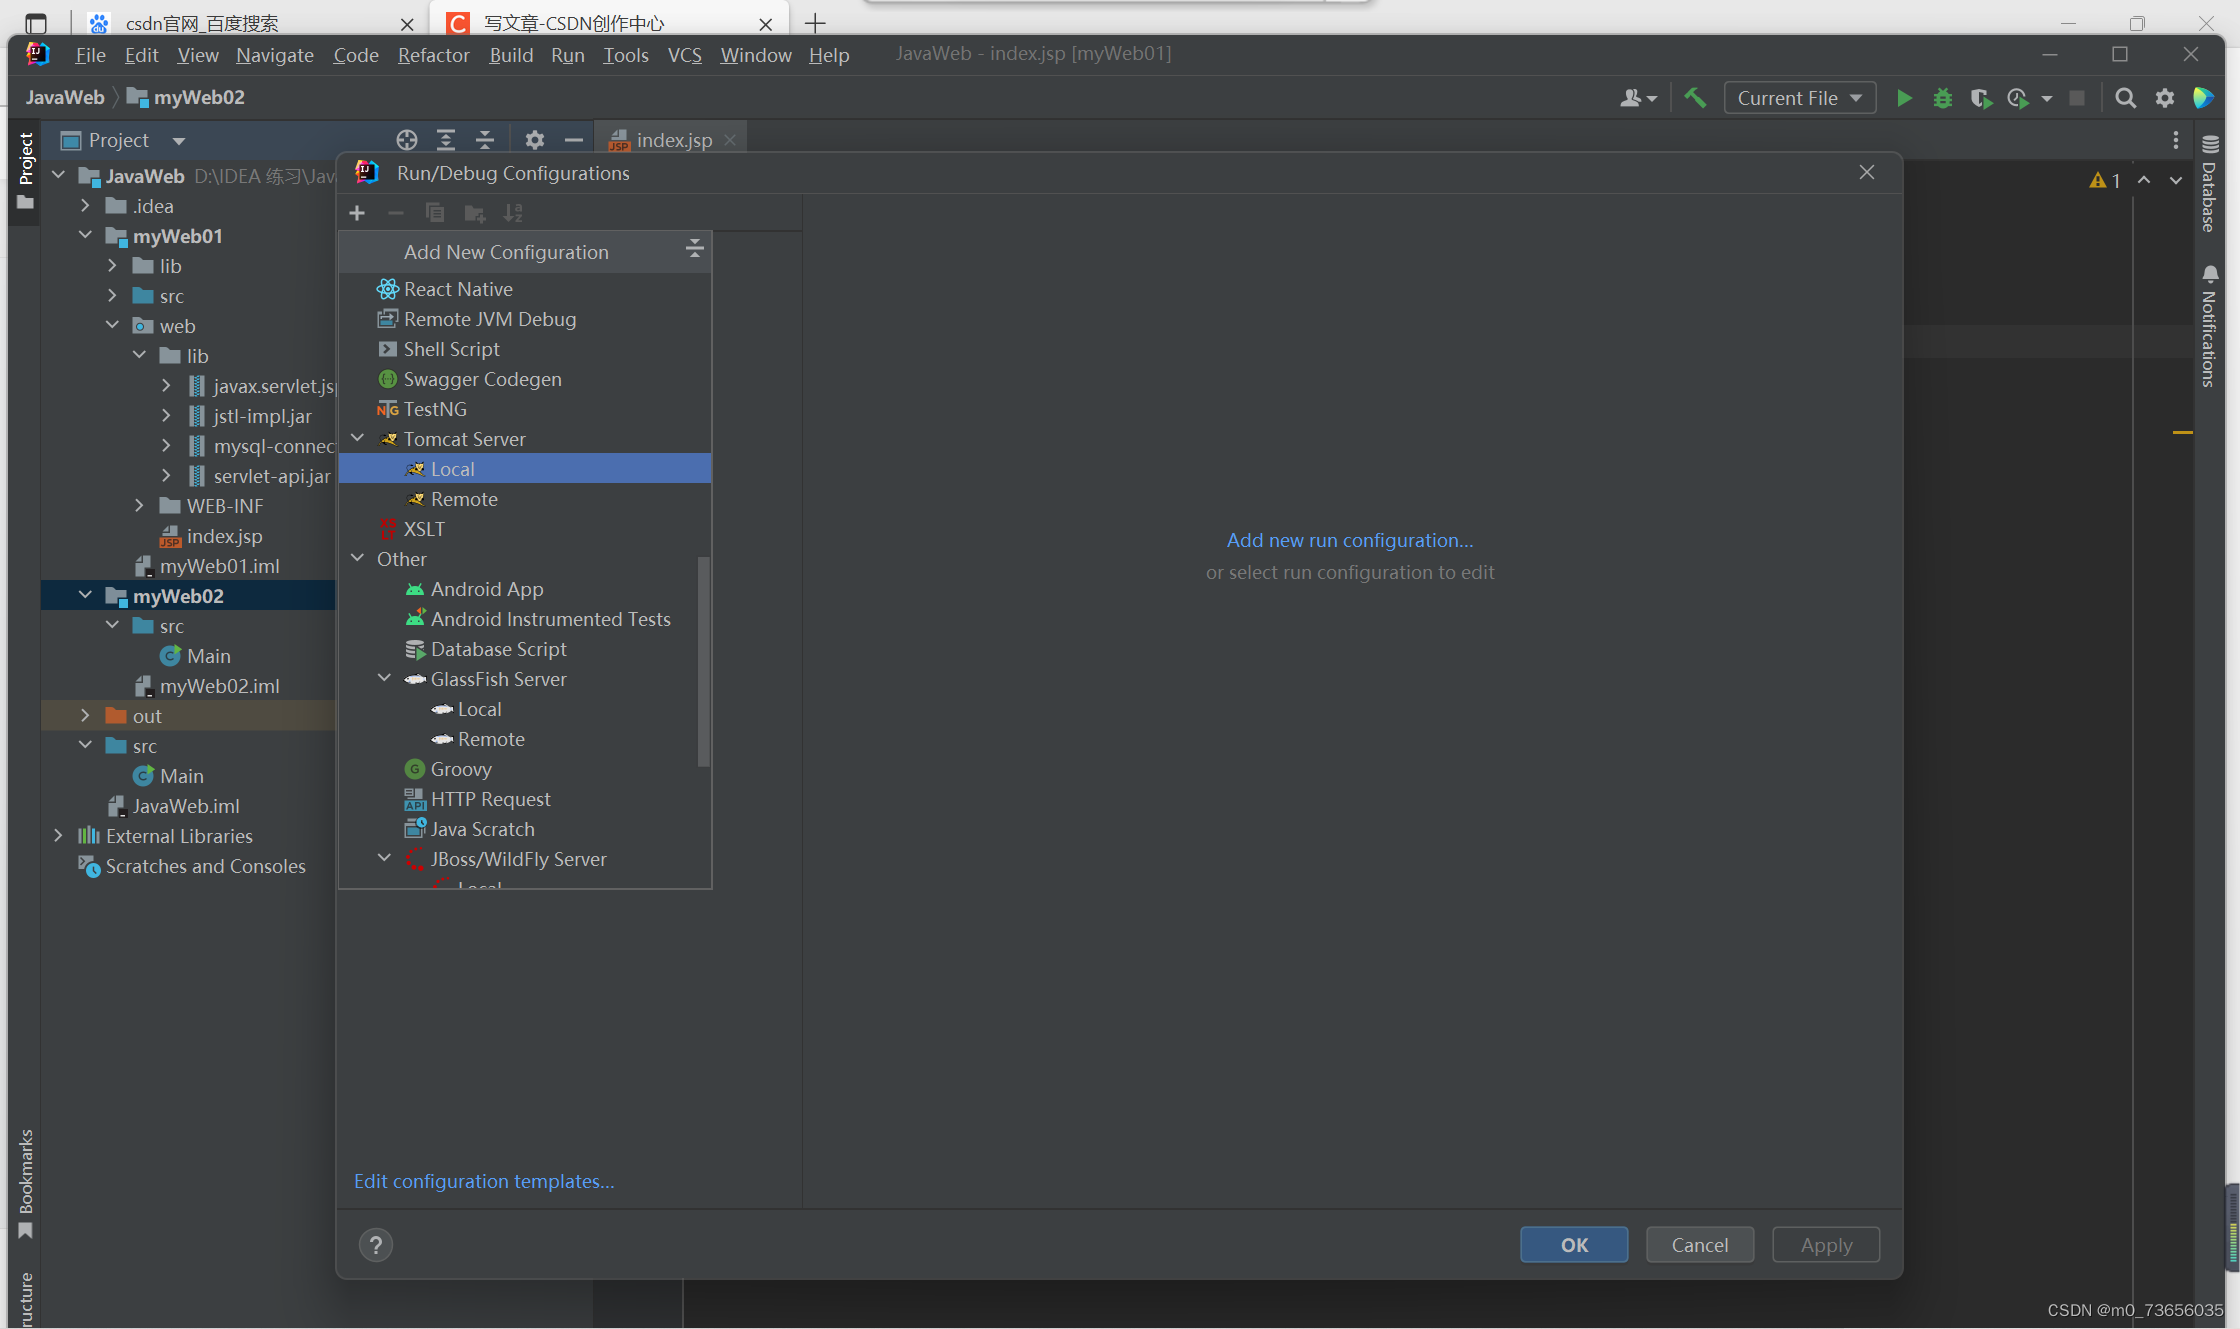Click the help question mark button
This screenshot has width=2240, height=1329.
[376, 1245]
